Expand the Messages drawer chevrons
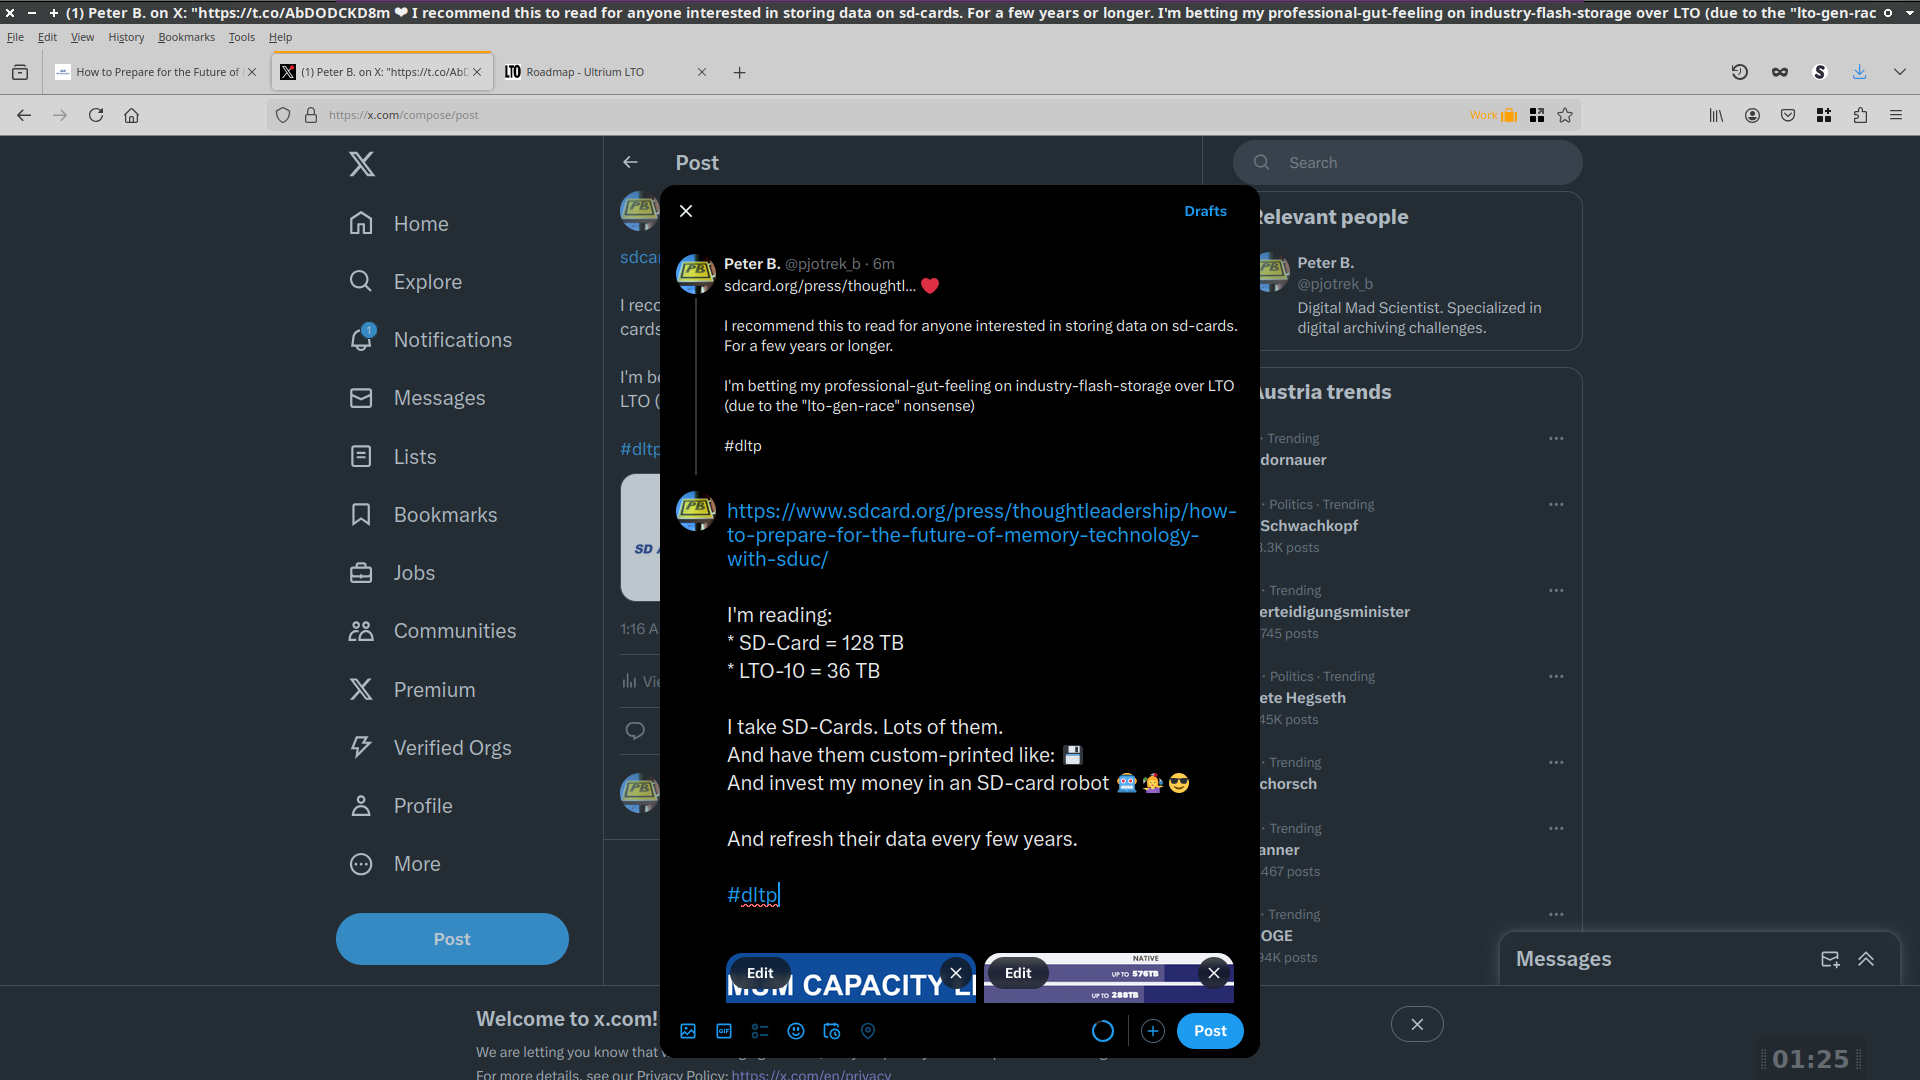 click(1866, 959)
